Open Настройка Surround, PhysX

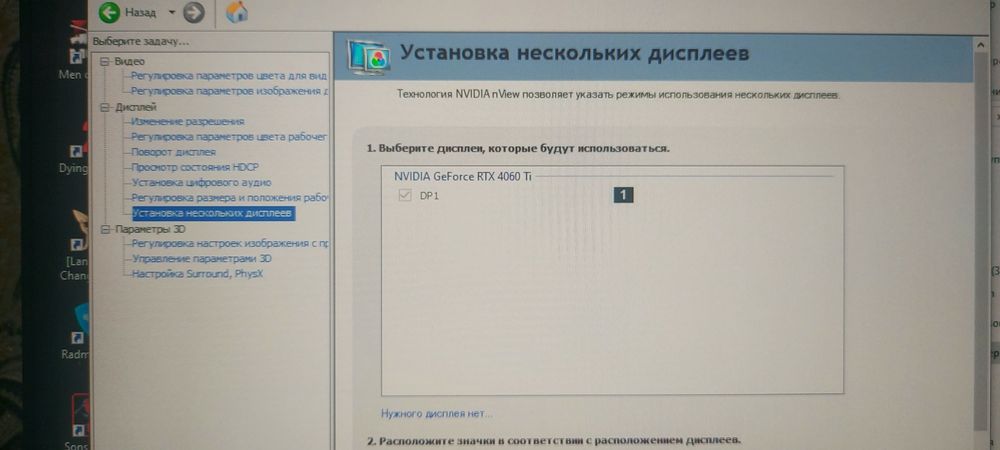point(197,274)
